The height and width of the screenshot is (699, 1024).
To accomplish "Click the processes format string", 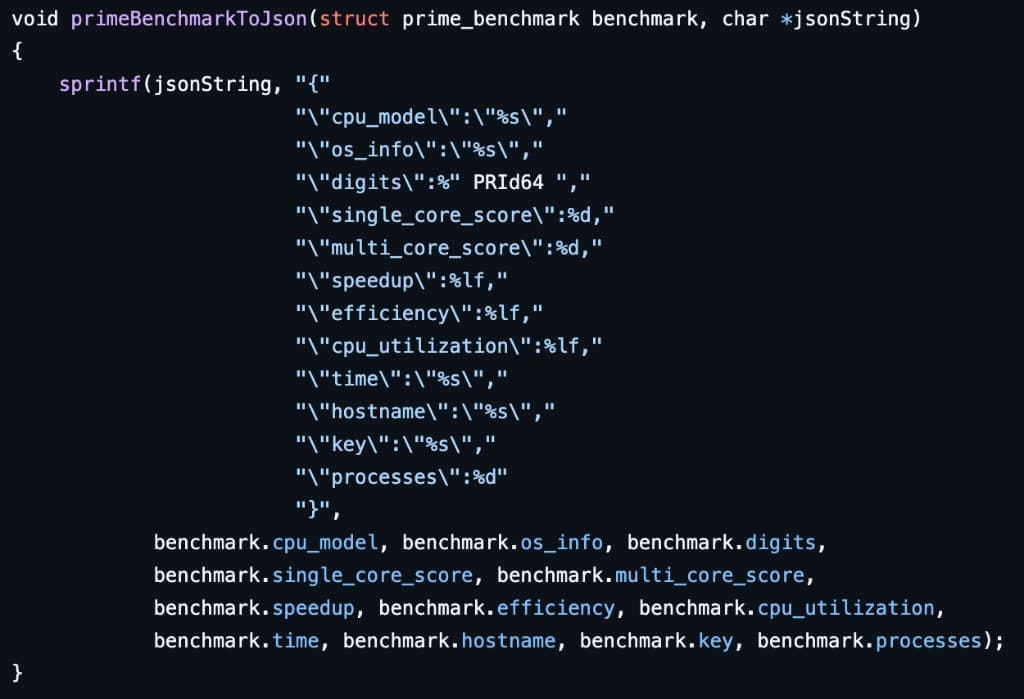I will pyautogui.click(x=402, y=477).
